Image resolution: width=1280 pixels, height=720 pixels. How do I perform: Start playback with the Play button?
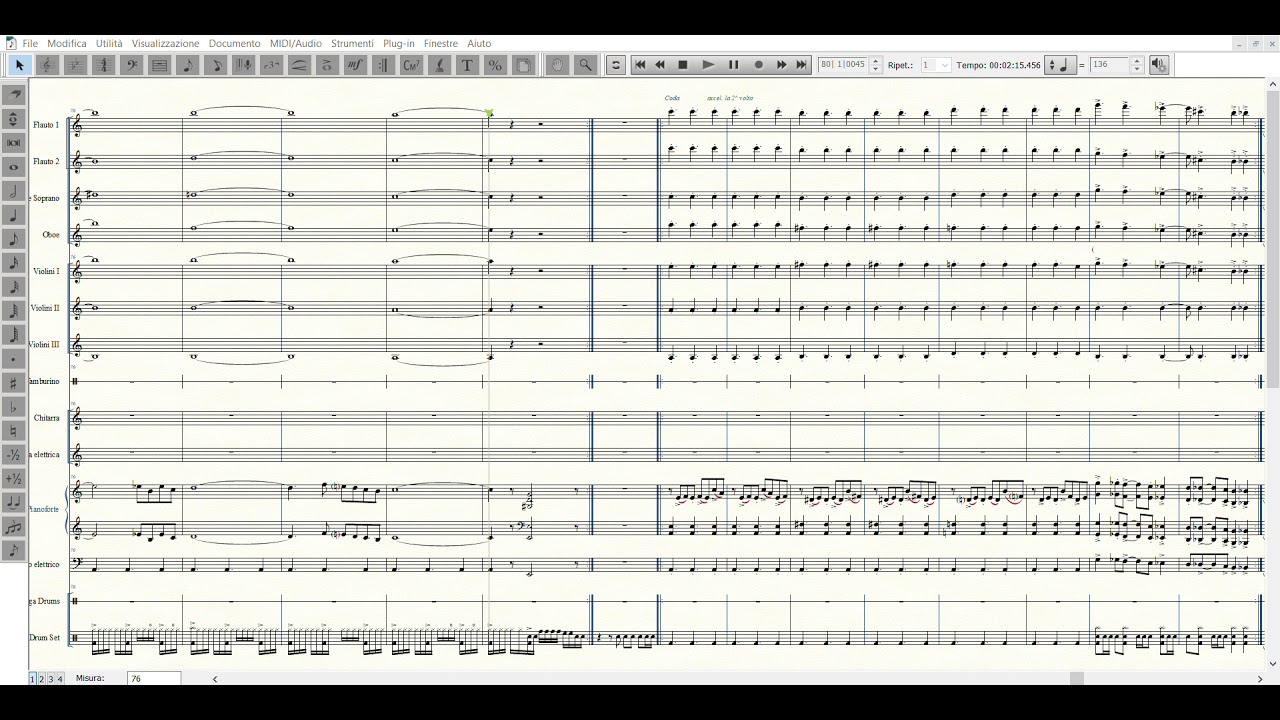click(708, 65)
